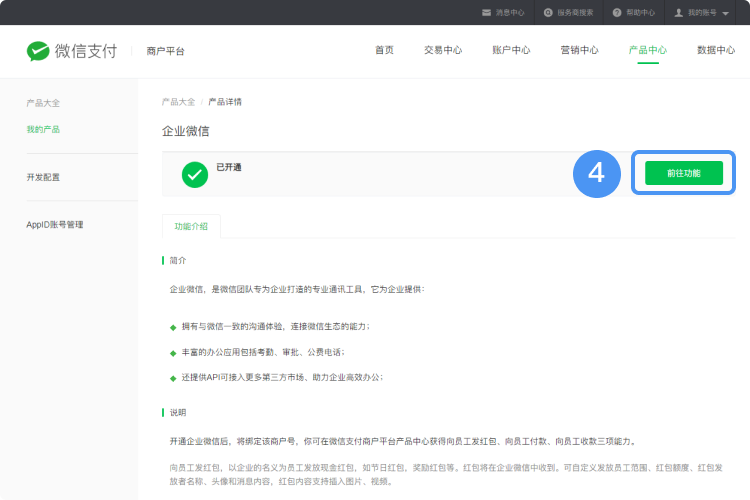Click paragraph starting 向员工发红包，以企业的名义
This screenshot has height=500, width=750.
[446, 474]
